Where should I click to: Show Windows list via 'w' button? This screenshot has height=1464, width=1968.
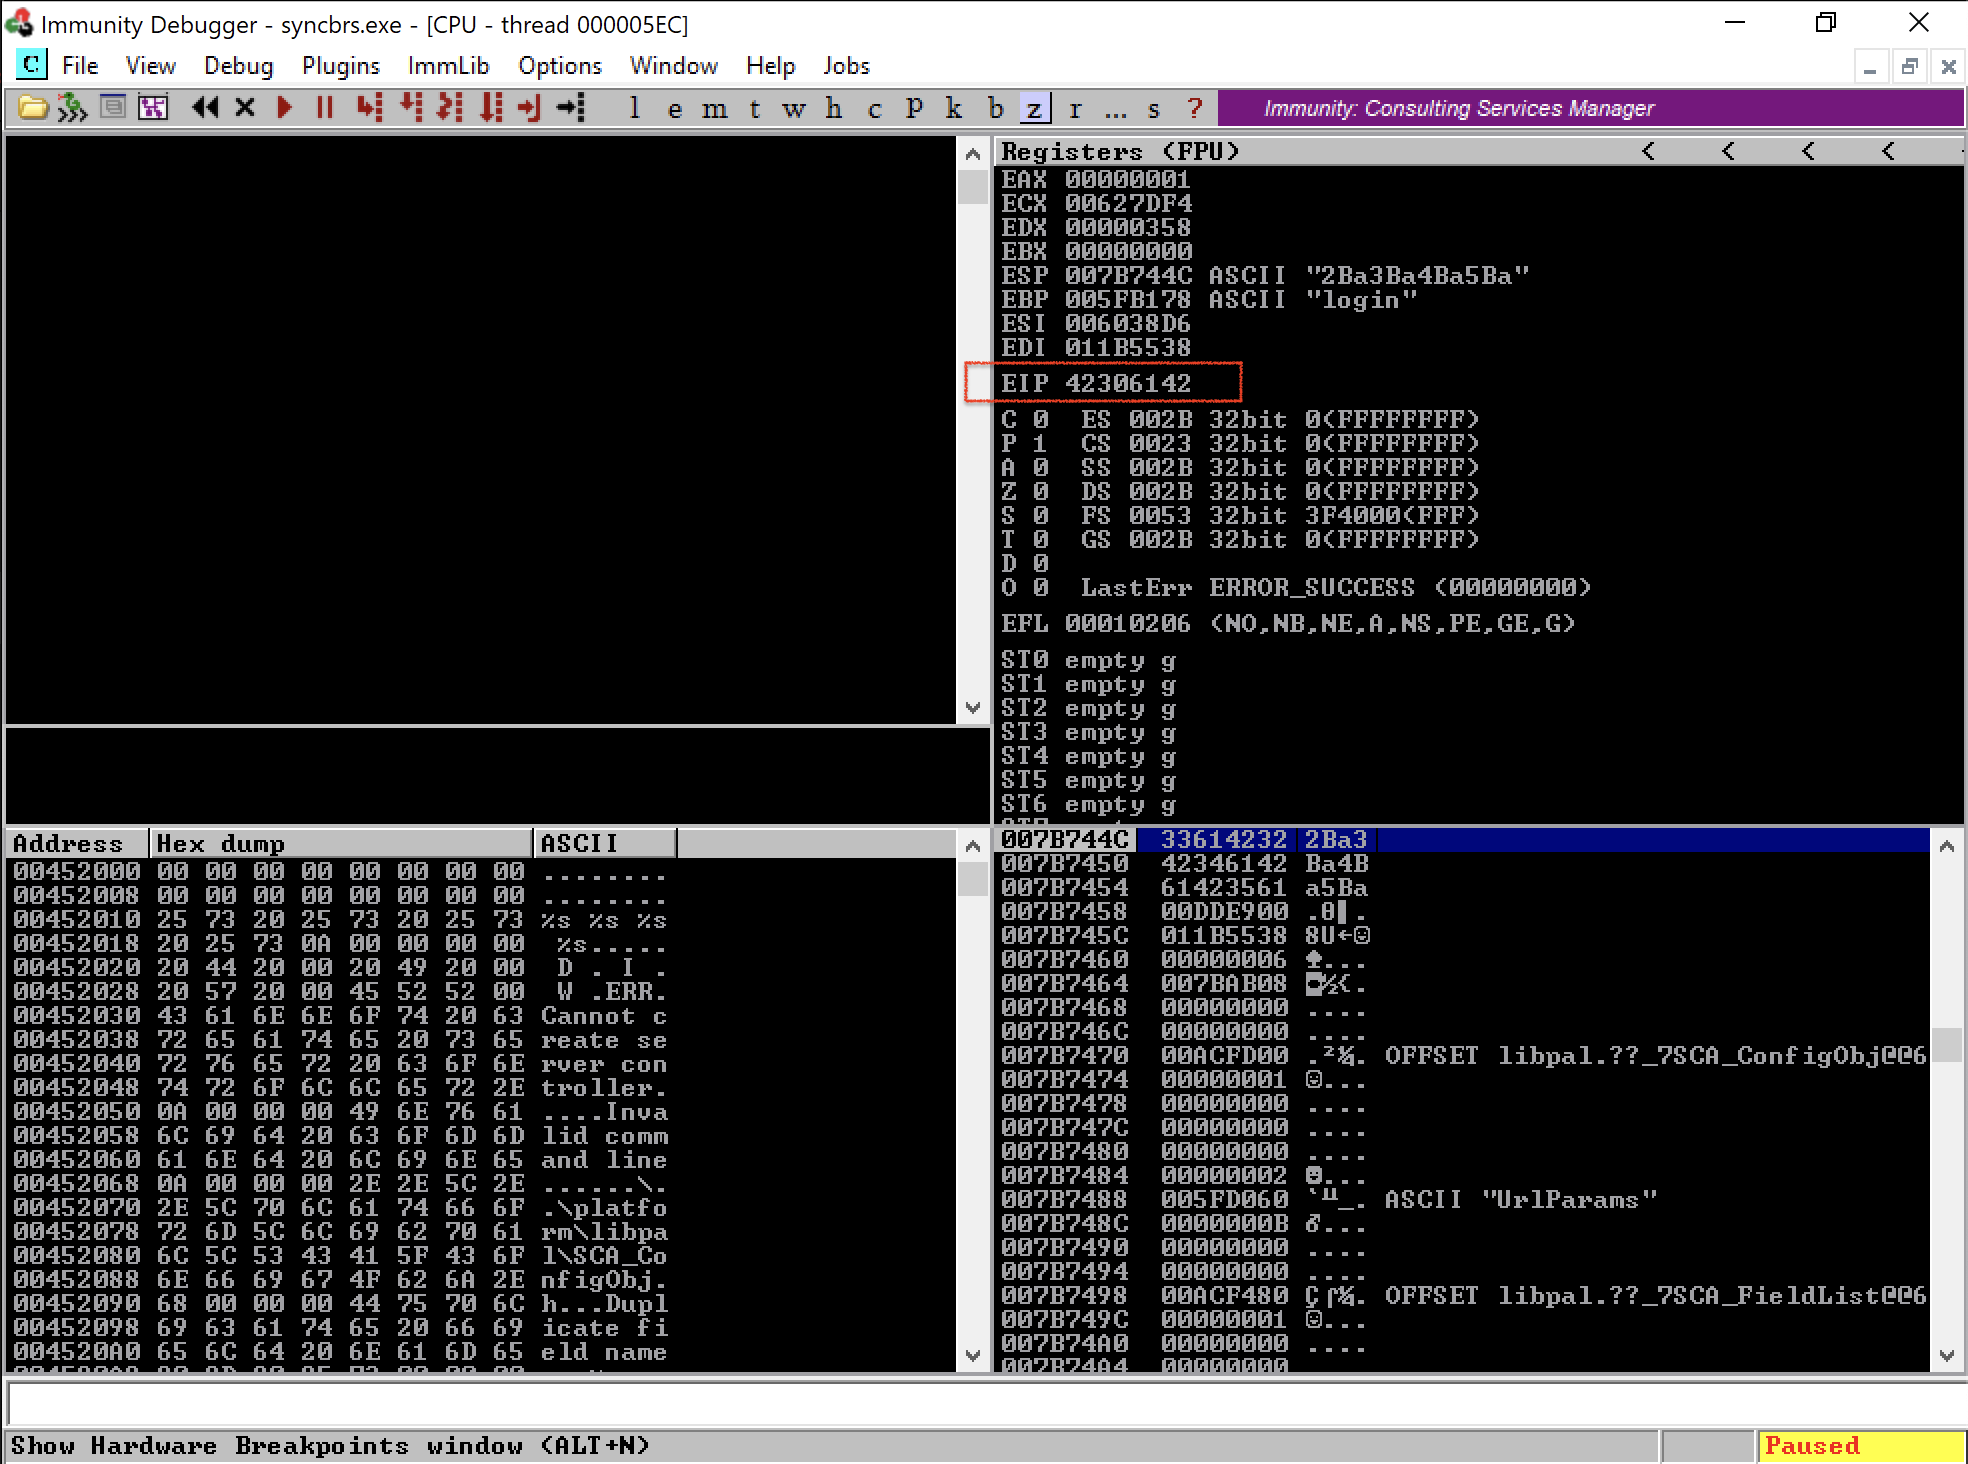(794, 108)
